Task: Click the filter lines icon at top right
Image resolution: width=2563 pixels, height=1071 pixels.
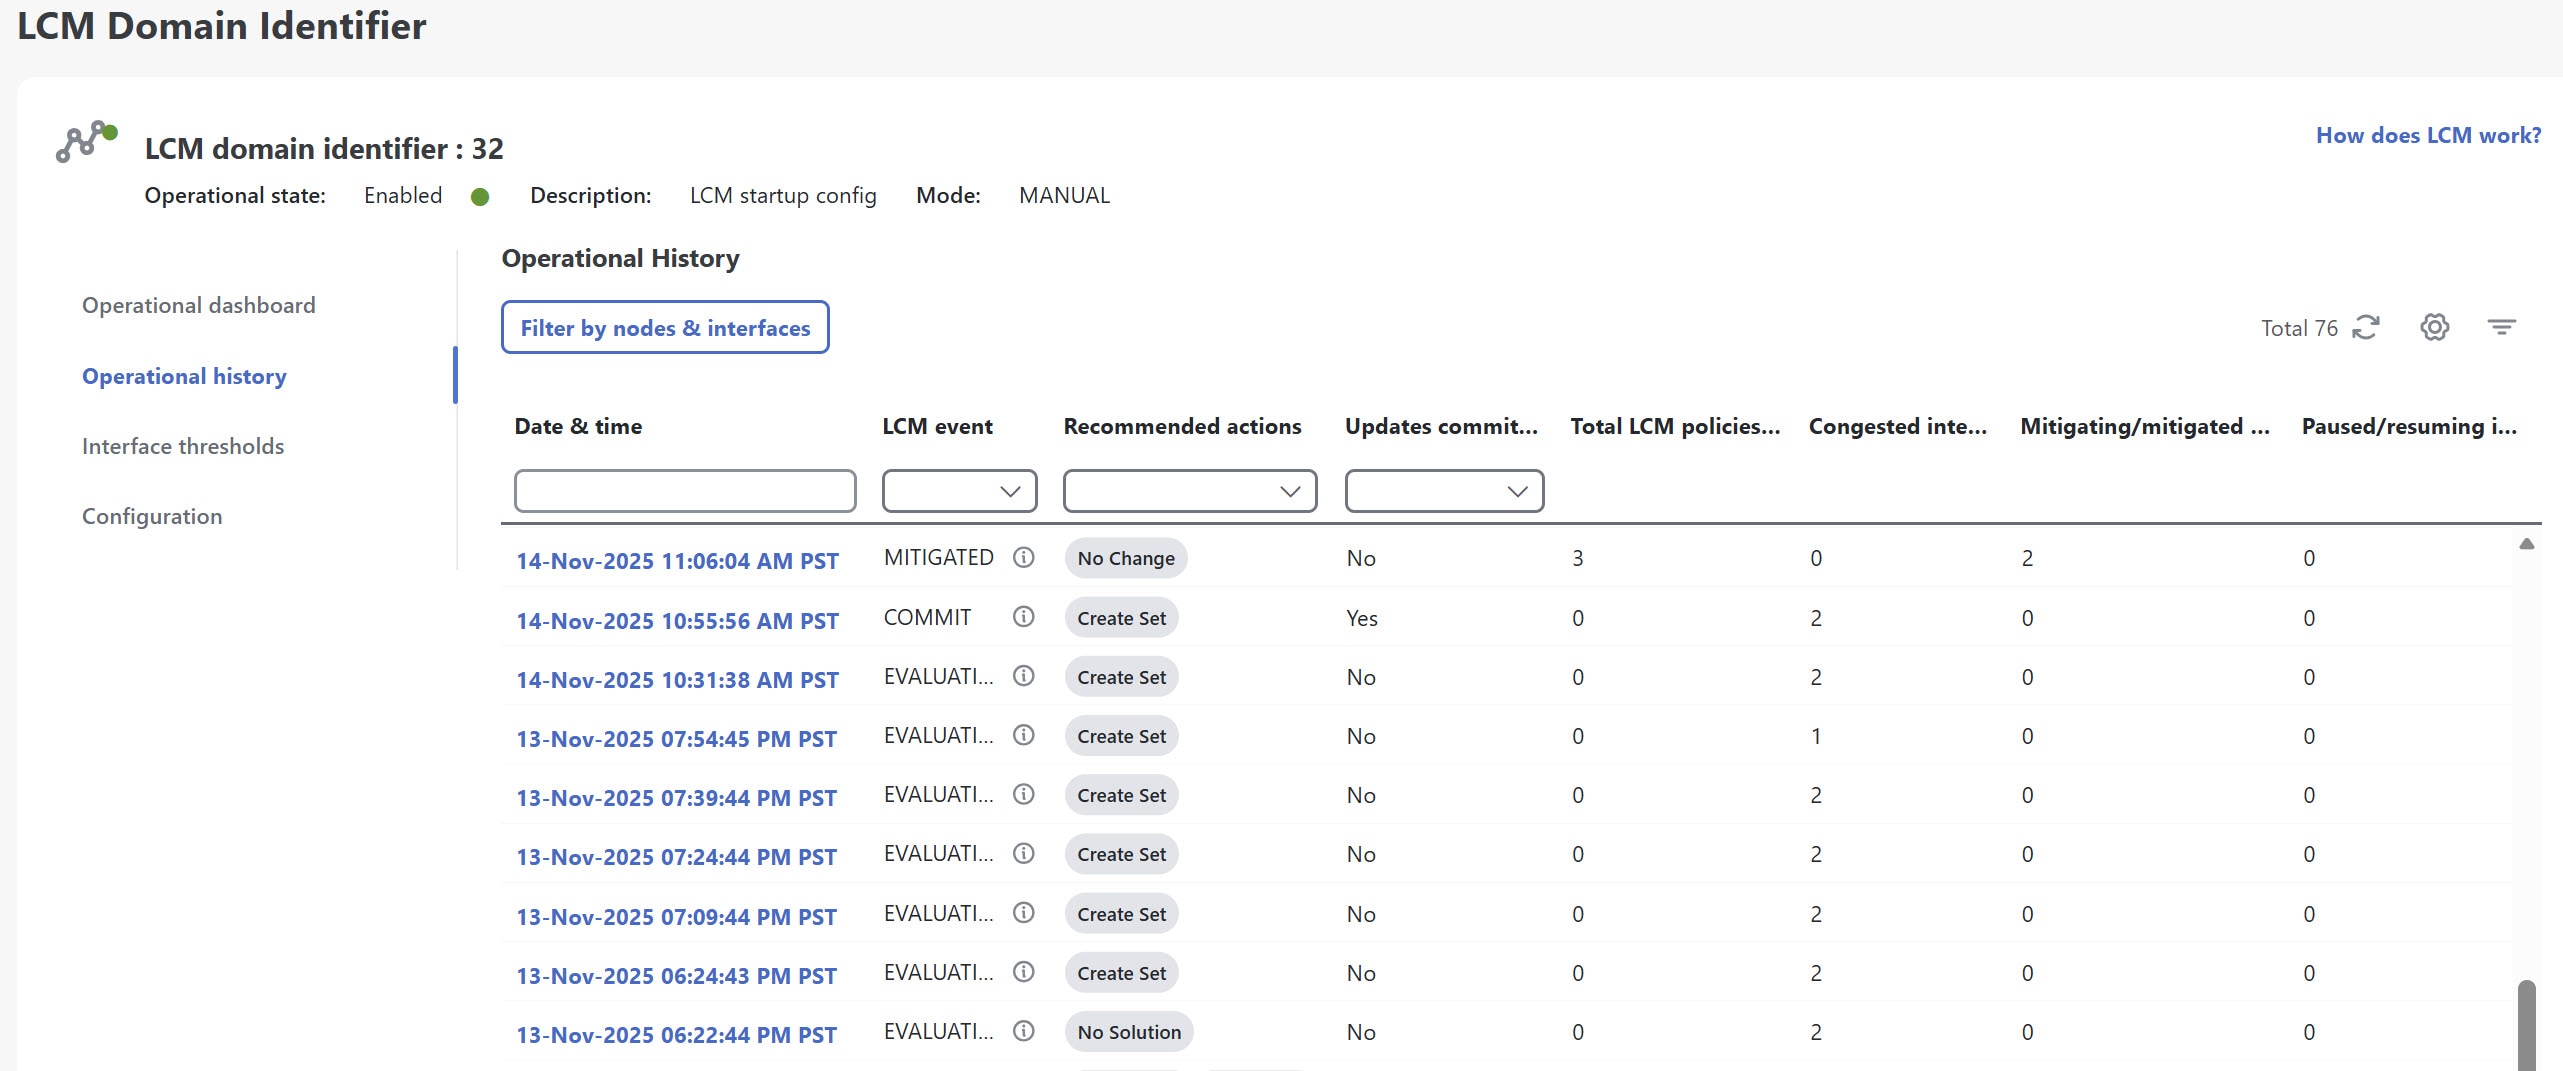Action: 2501,327
